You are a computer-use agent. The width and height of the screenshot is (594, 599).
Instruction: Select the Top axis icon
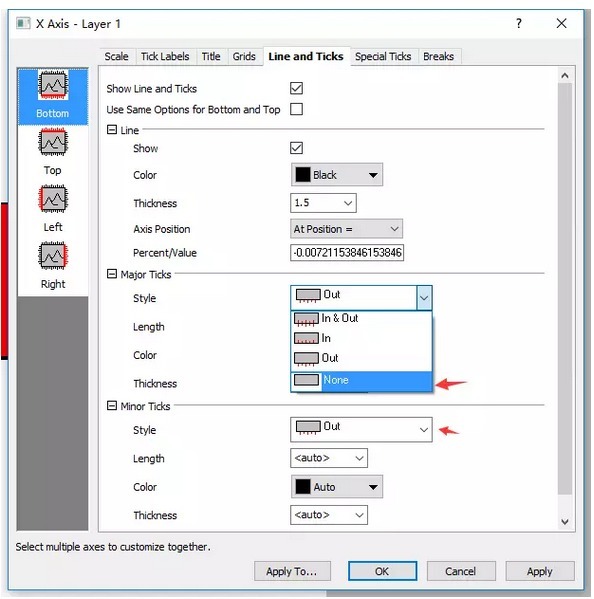pyautogui.click(x=53, y=142)
